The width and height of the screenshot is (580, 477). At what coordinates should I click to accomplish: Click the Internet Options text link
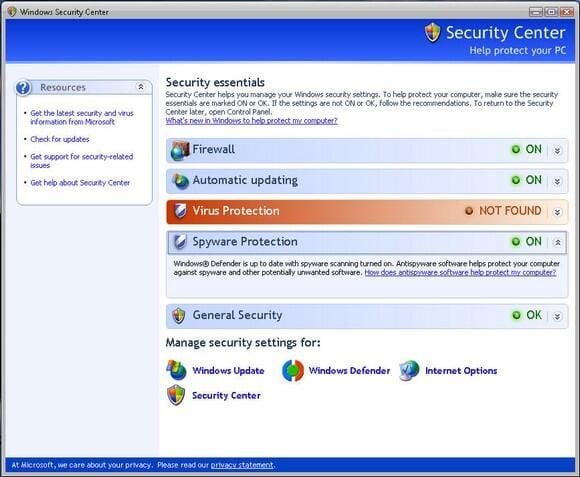461,371
